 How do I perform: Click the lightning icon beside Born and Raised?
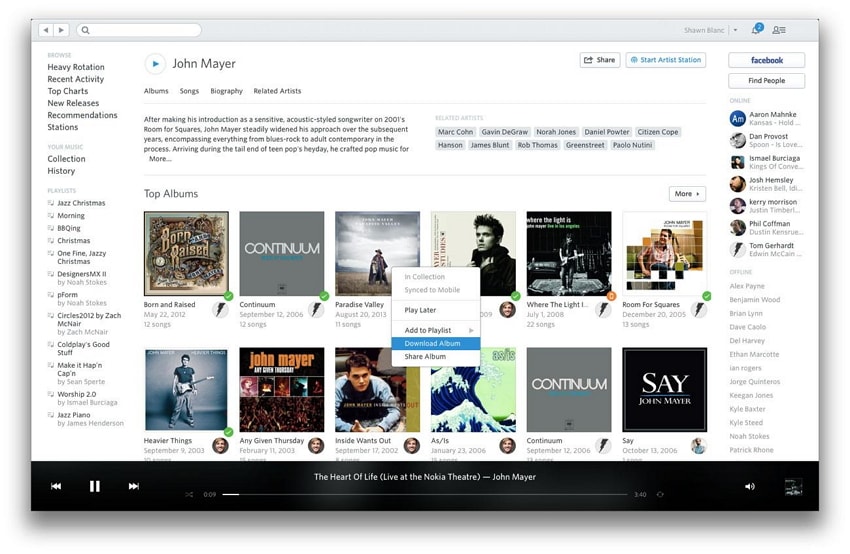point(220,310)
